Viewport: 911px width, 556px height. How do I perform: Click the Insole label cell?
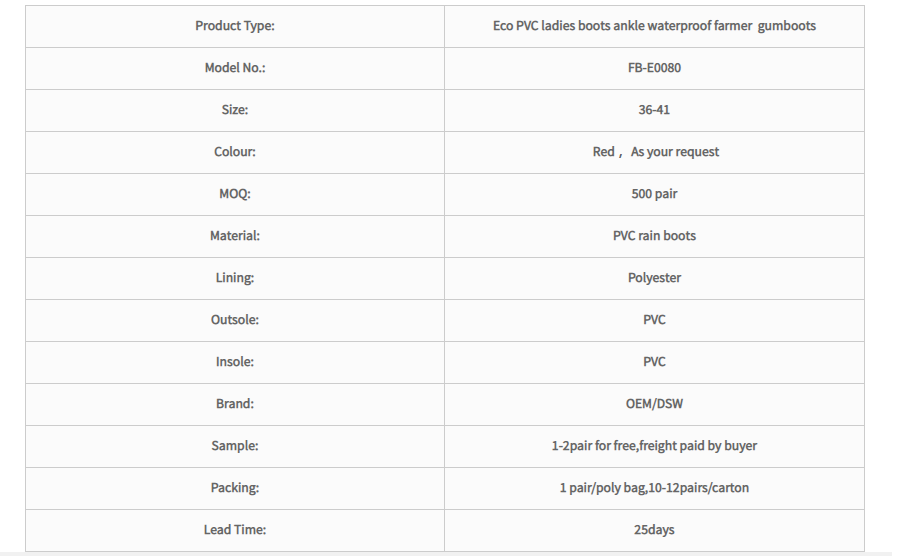point(235,362)
